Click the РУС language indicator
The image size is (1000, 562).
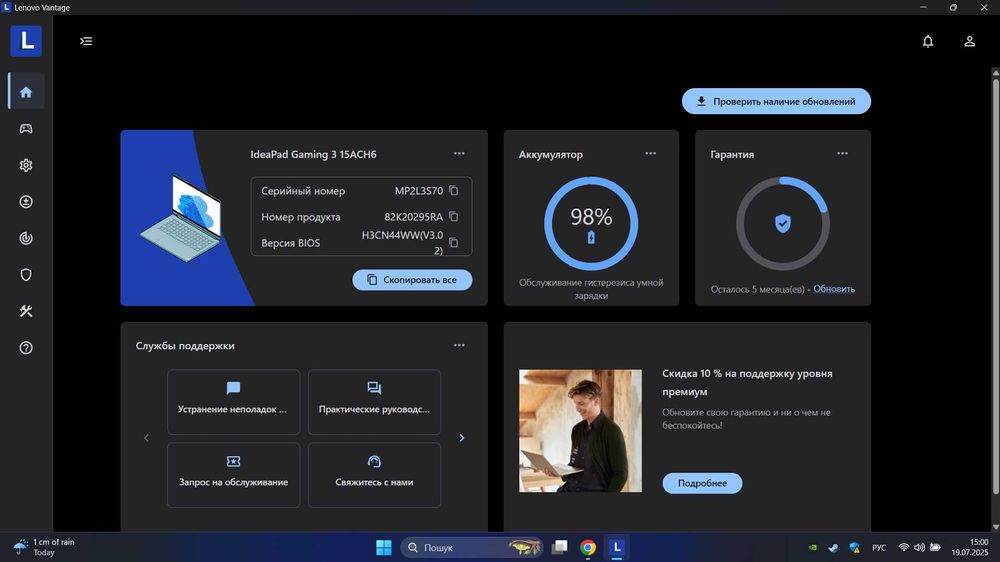click(x=879, y=547)
